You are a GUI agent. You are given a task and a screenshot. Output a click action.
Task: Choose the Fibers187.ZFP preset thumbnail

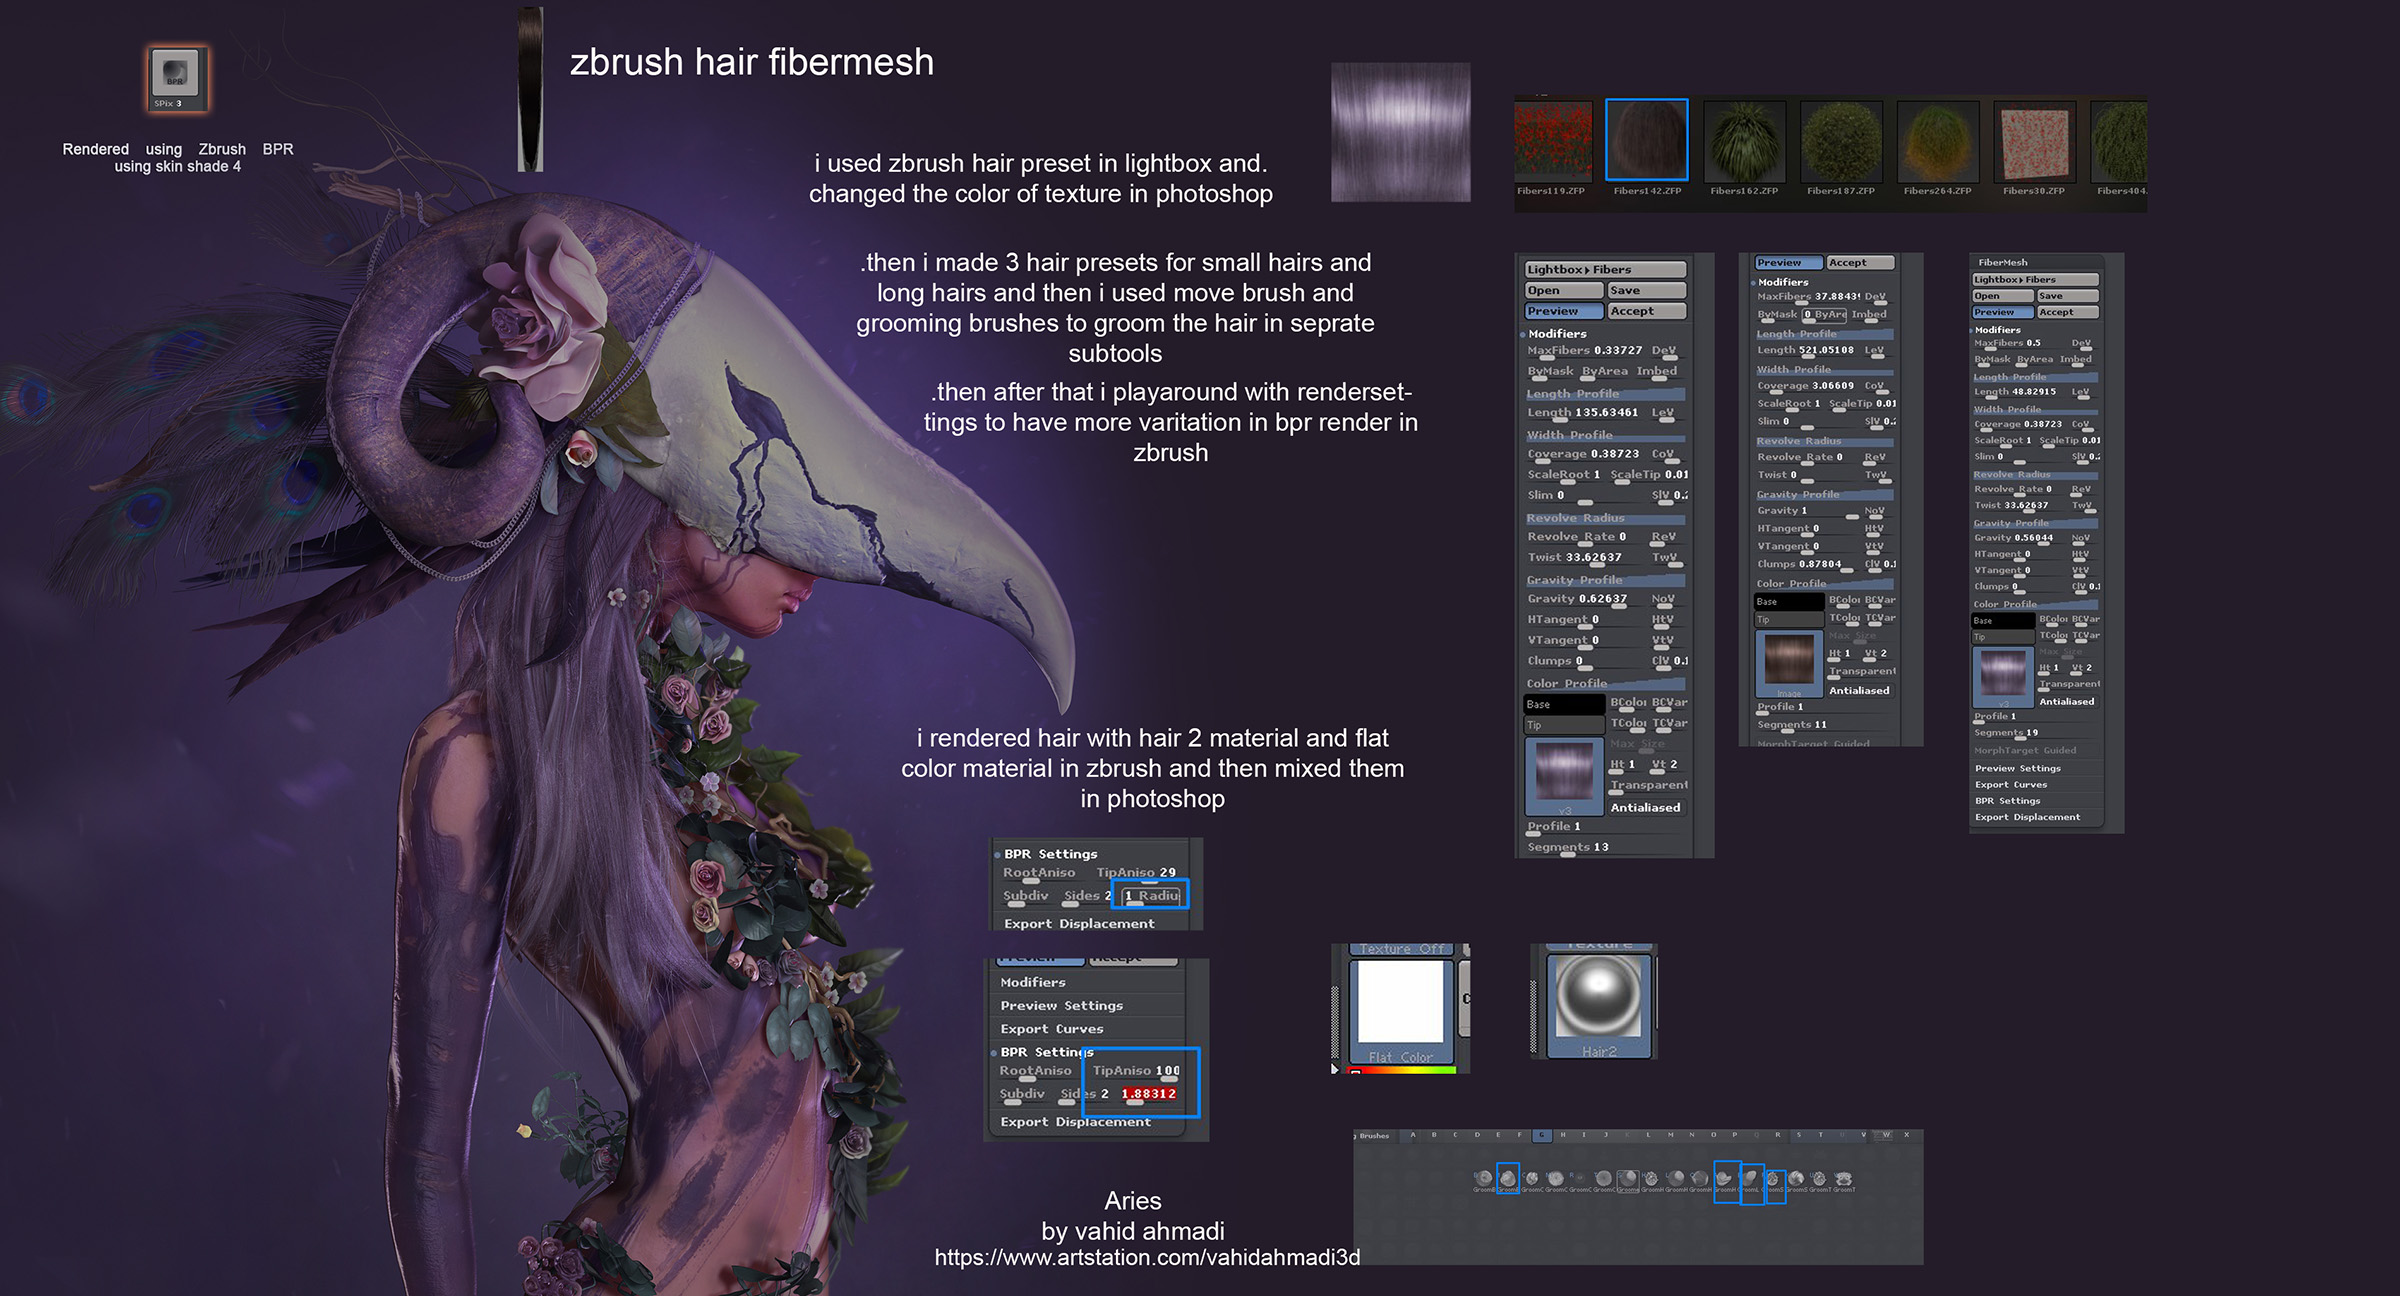click(1841, 141)
